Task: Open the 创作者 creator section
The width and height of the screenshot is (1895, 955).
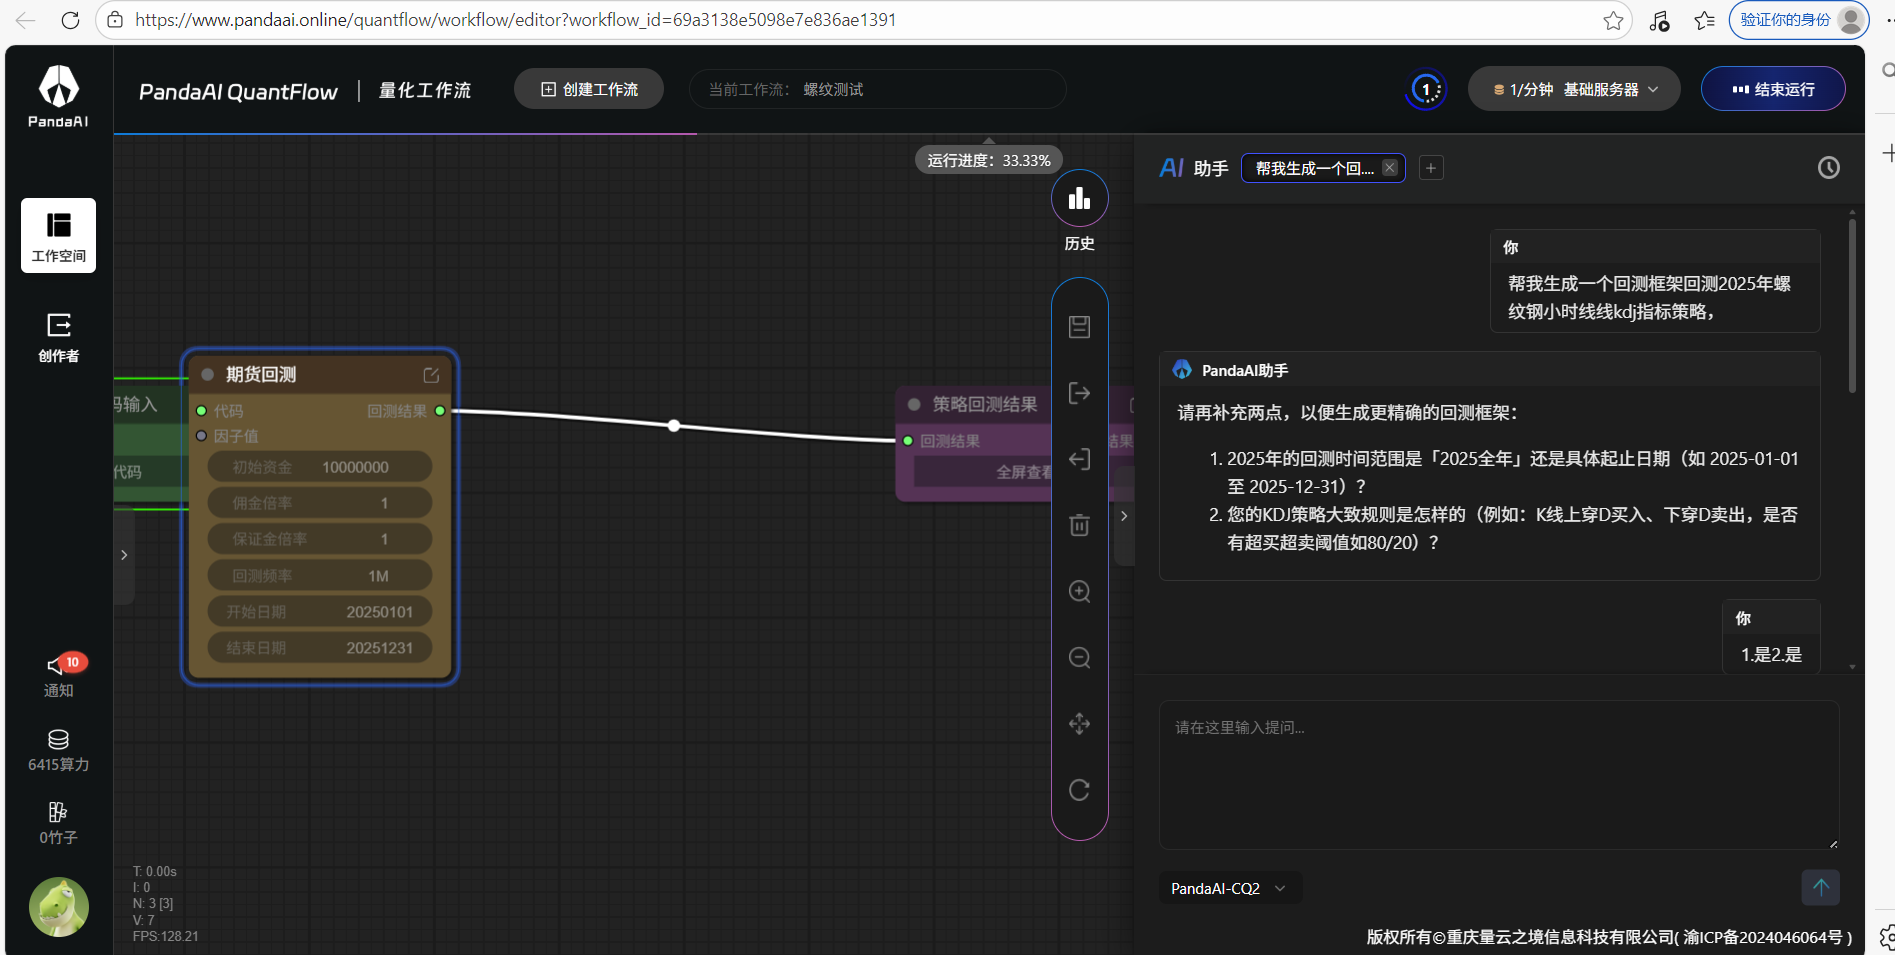Action: (58, 337)
